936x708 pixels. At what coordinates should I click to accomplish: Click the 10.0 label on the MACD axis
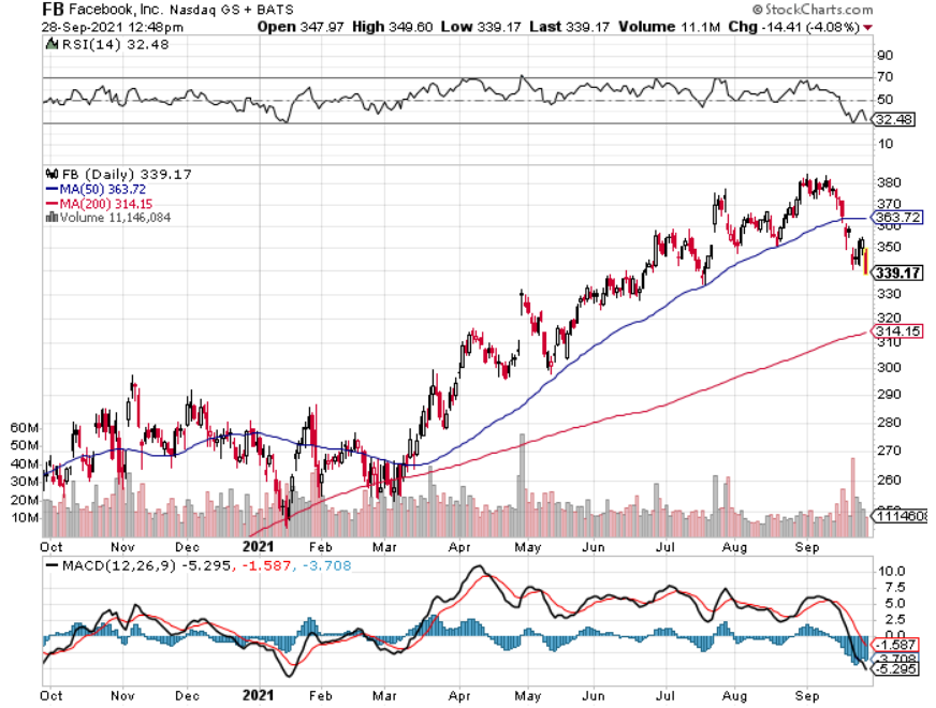(x=891, y=571)
